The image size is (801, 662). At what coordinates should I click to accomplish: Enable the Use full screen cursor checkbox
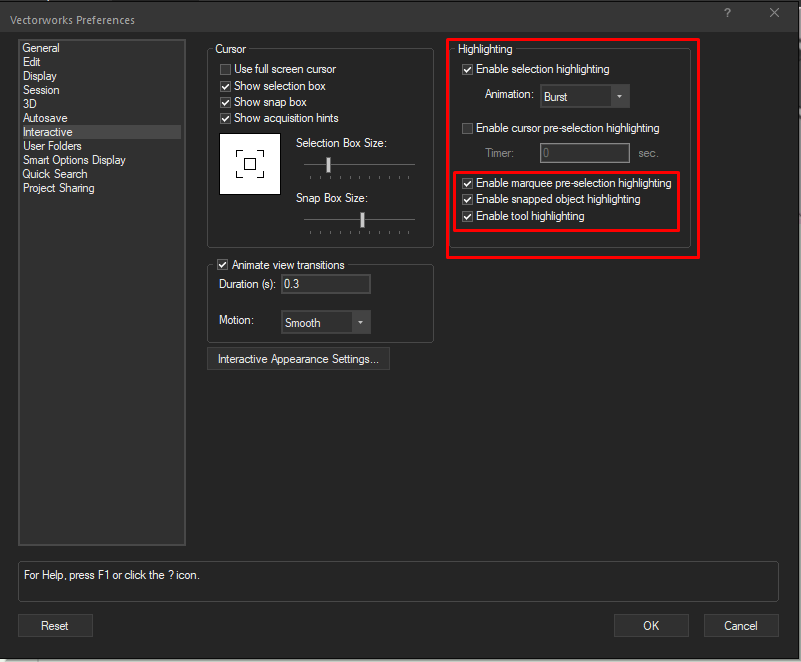226,69
